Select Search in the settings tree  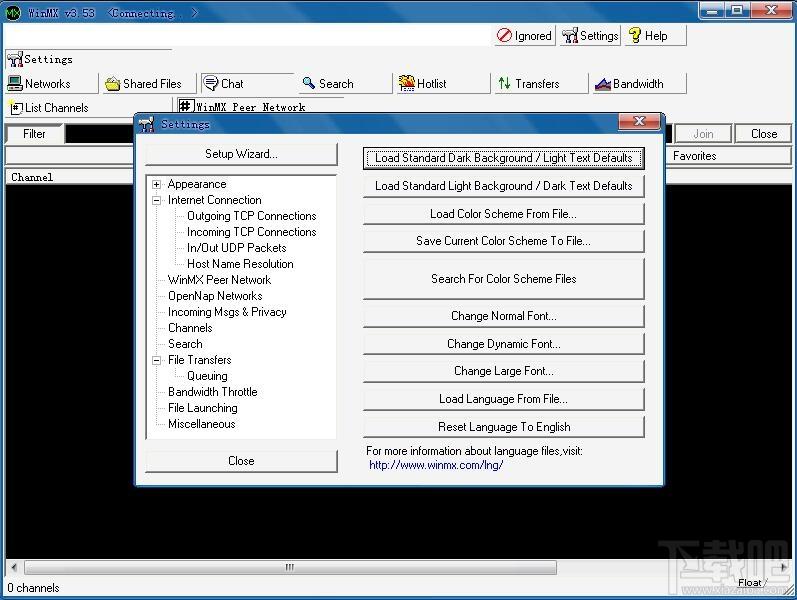(185, 344)
